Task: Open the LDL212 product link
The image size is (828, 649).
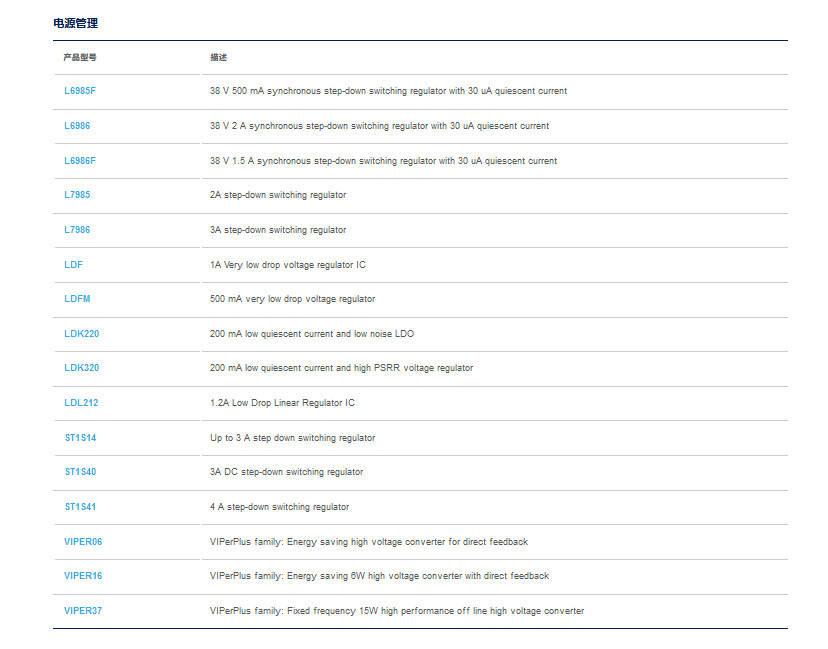Action: (x=81, y=403)
